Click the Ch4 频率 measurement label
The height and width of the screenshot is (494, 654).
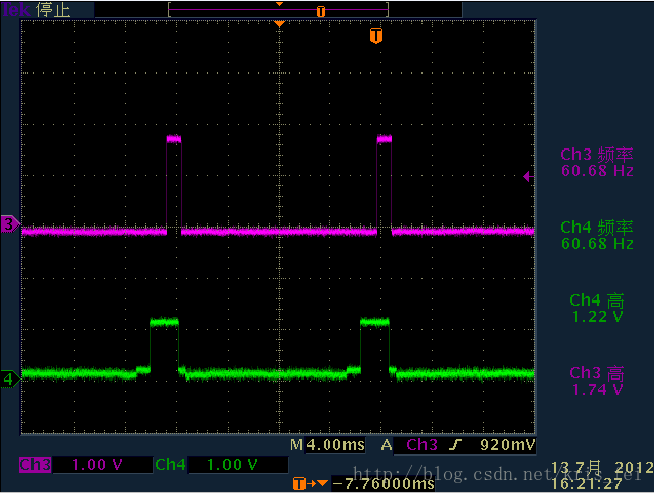coord(597,227)
